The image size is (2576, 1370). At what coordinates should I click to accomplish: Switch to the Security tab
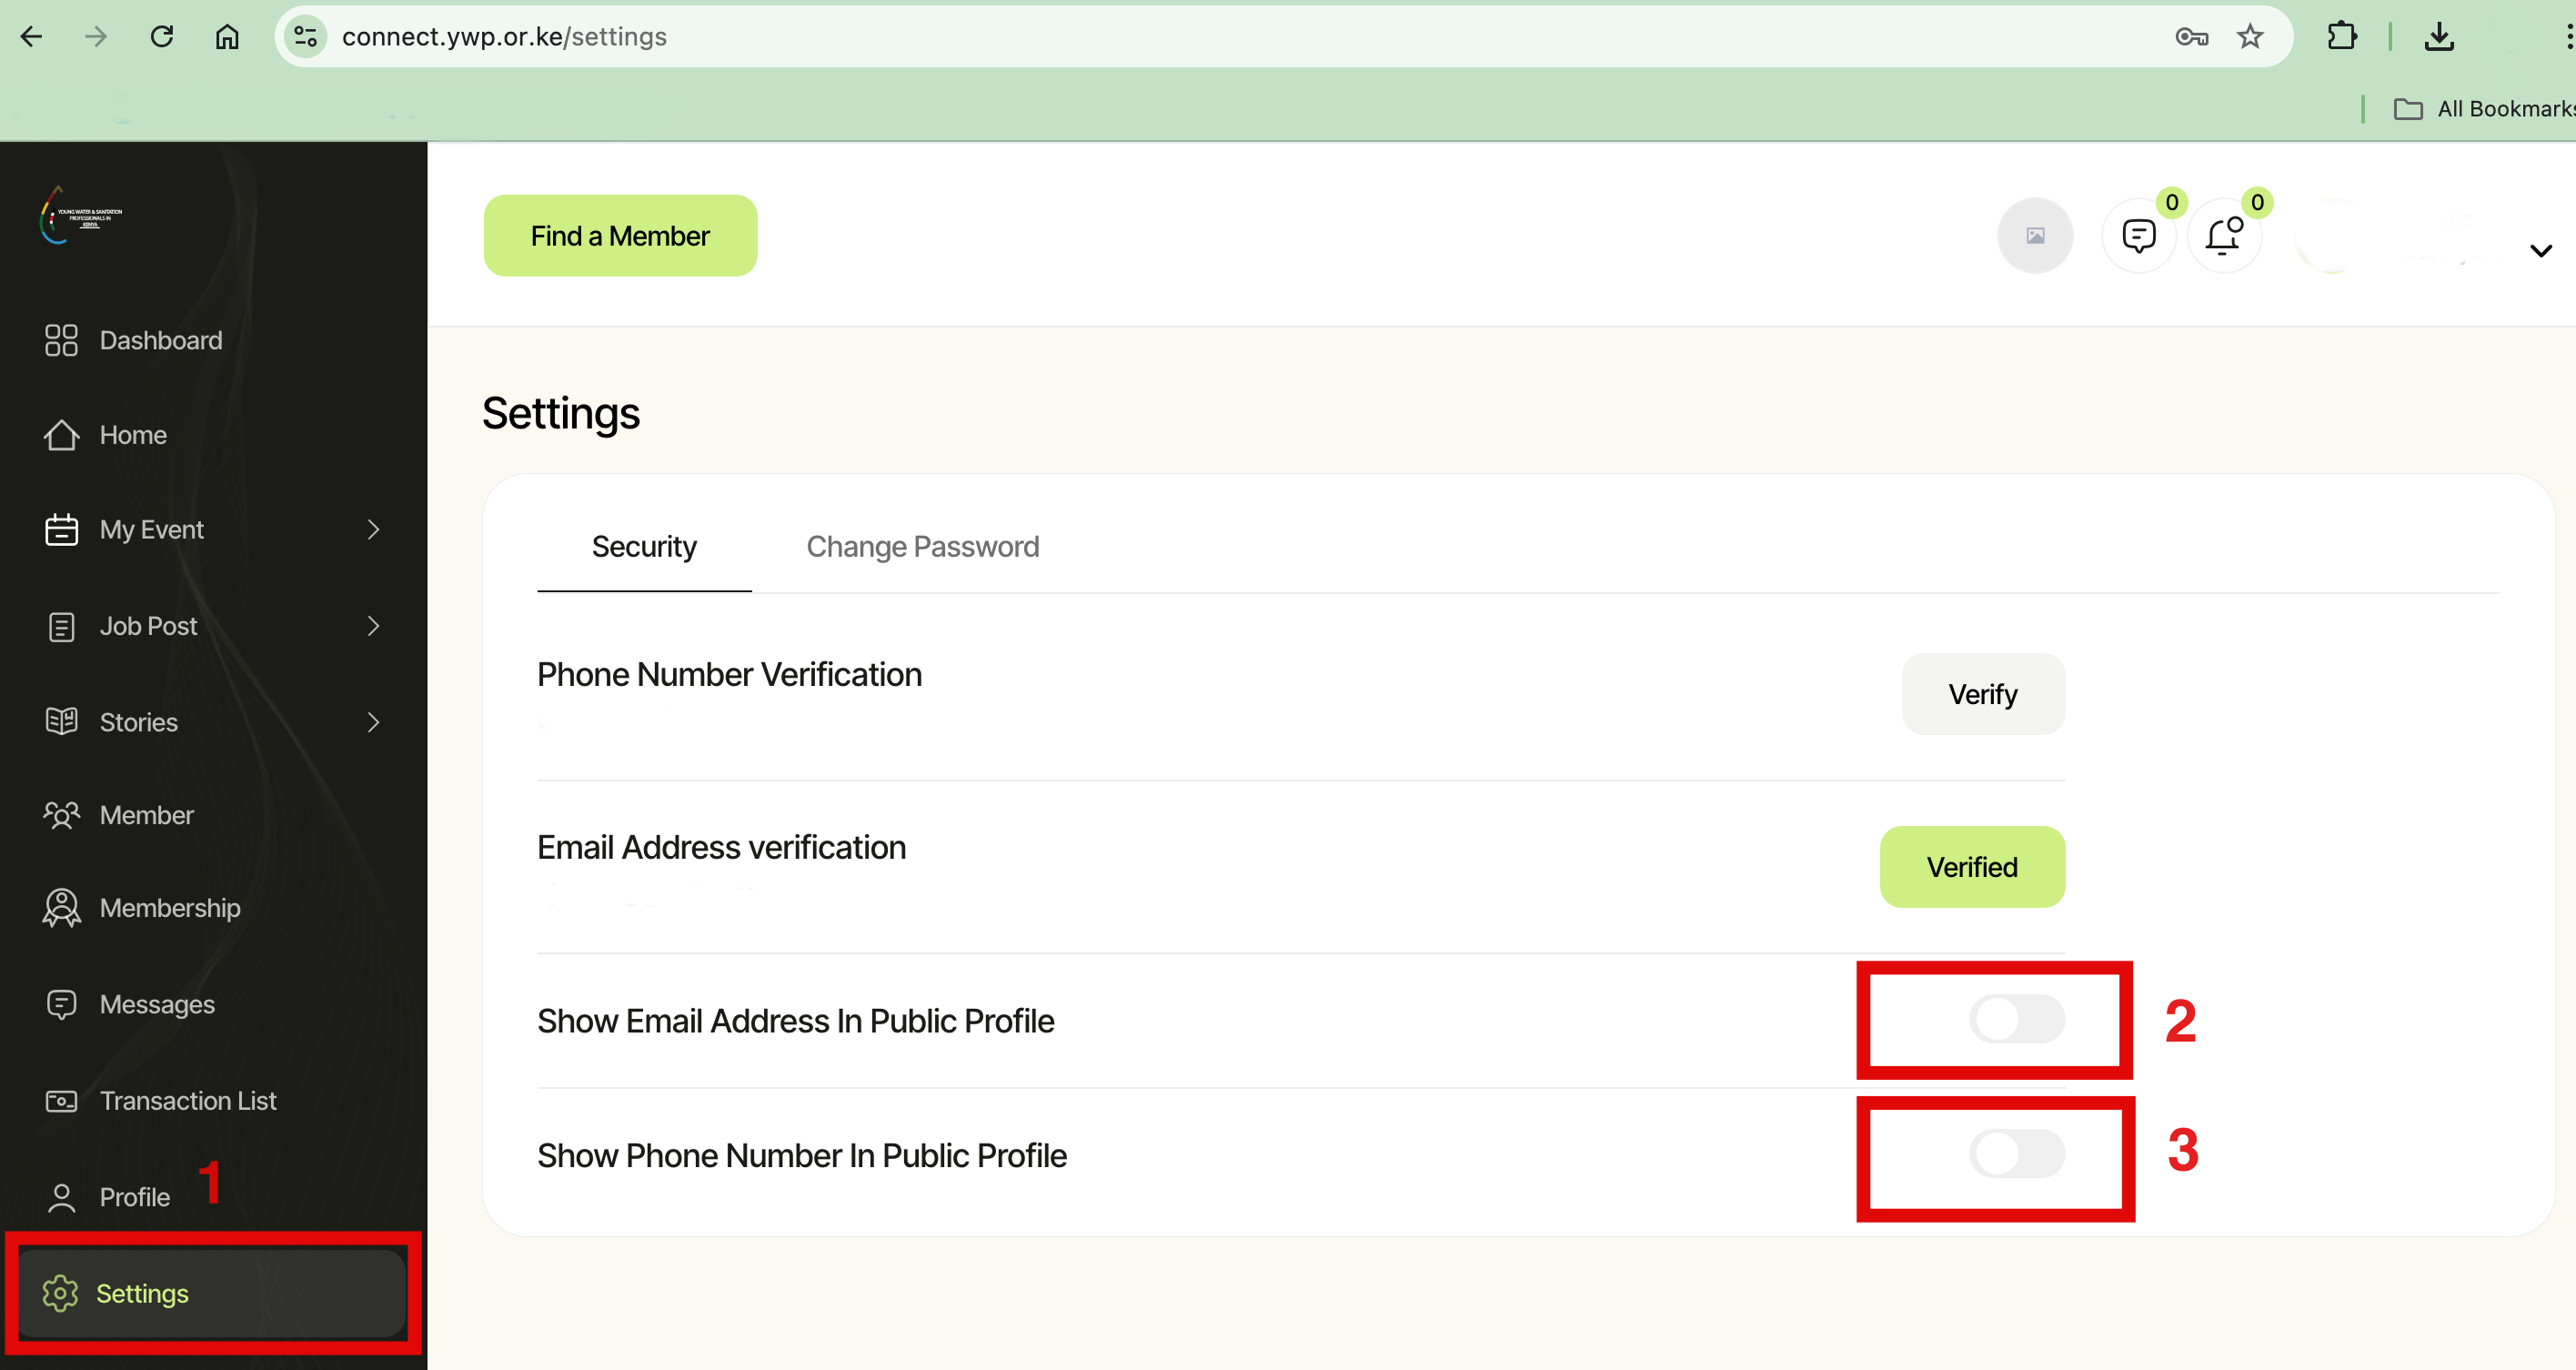click(644, 547)
